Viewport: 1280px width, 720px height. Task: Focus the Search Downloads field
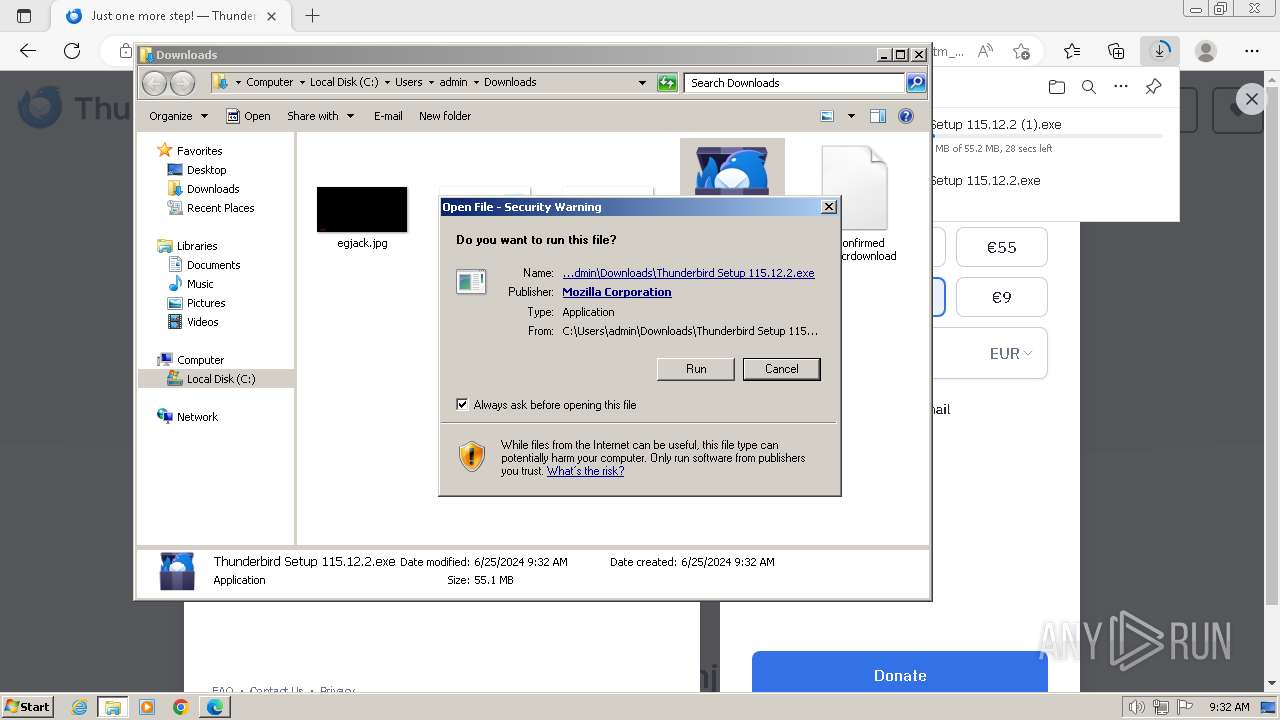point(795,83)
